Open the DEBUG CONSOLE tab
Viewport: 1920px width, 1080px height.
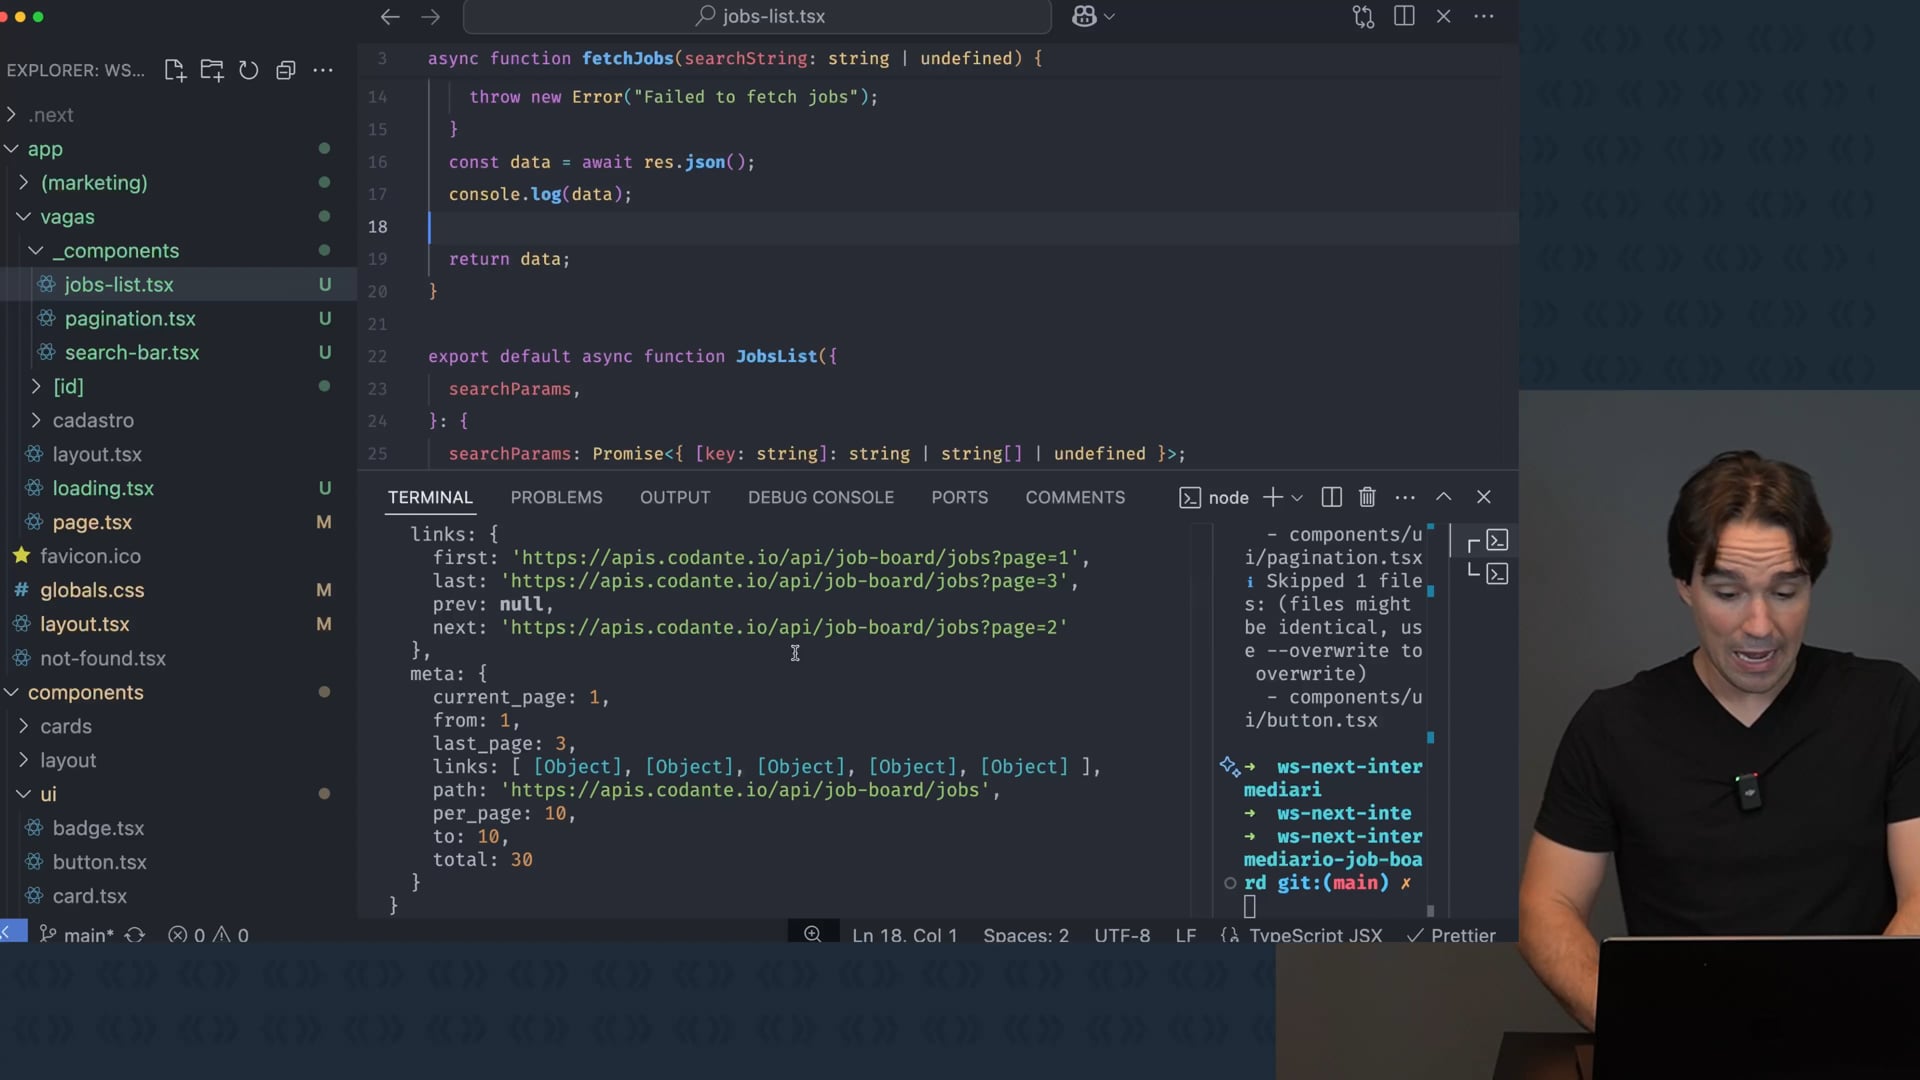pyautogui.click(x=820, y=497)
